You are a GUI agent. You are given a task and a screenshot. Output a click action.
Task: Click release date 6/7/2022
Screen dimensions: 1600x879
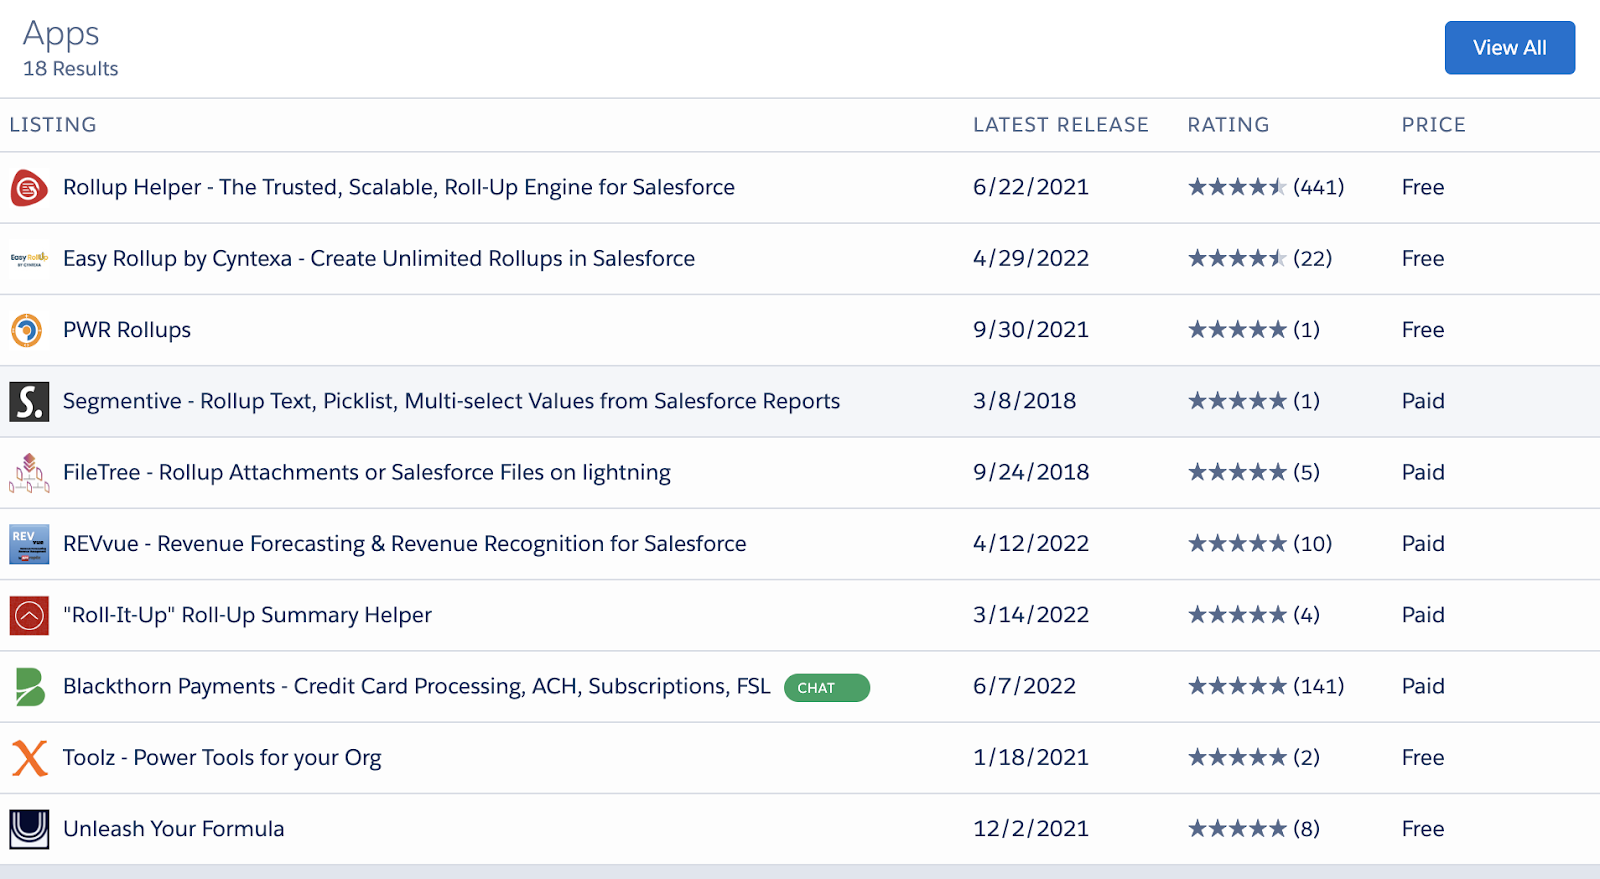pyautogui.click(x=1025, y=687)
